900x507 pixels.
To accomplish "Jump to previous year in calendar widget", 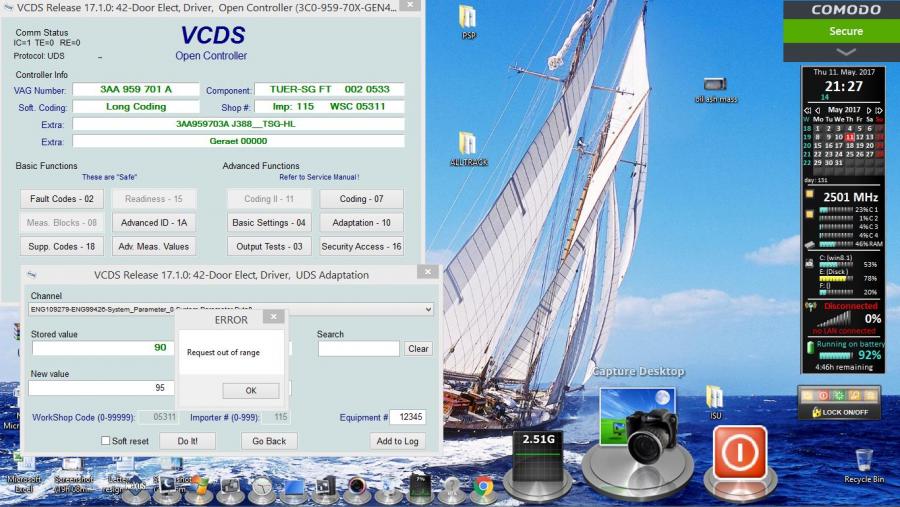I will (x=808, y=110).
